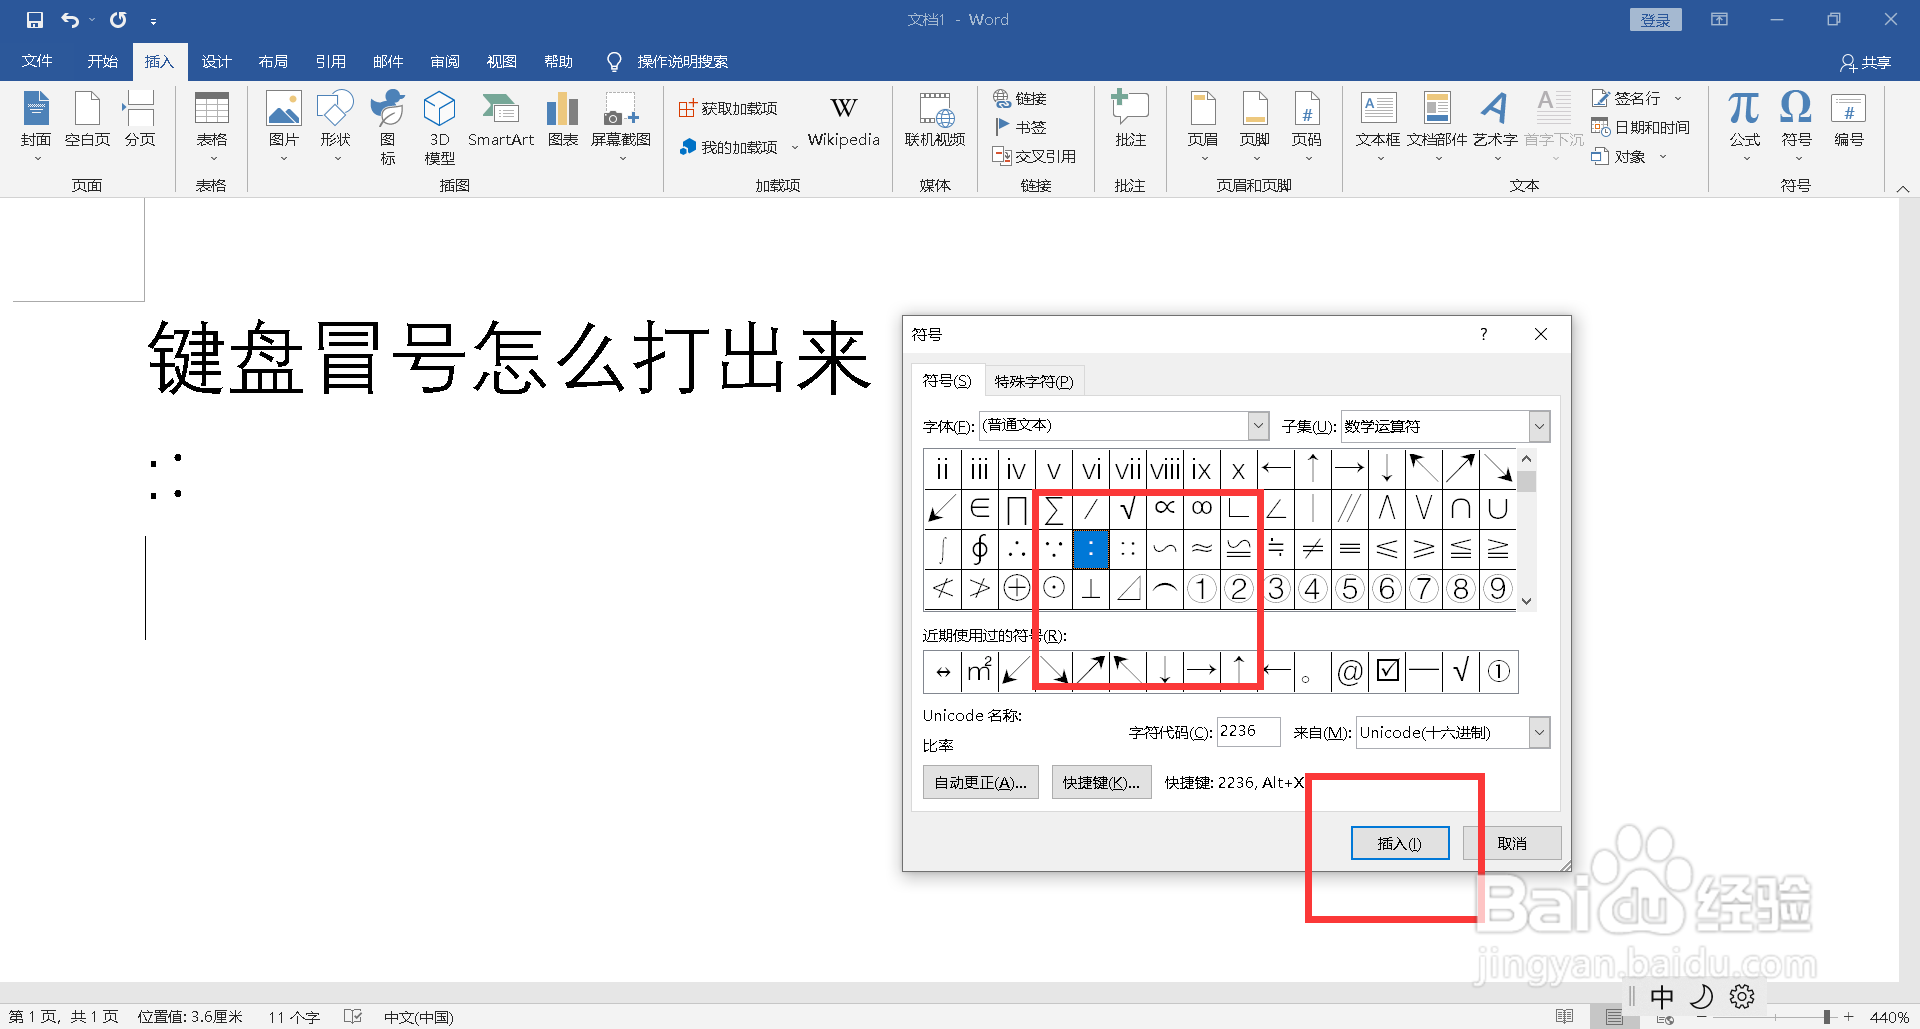The width and height of the screenshot is (1920, 1029).
Task: Switch to the 开始 ribbon tab
Action: [101, 61]
